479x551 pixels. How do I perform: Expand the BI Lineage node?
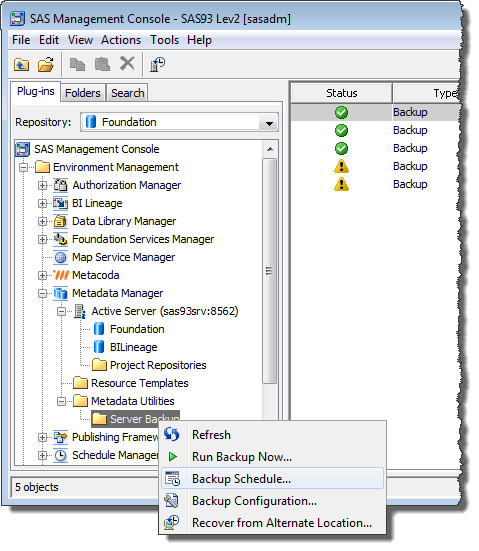(x=43, y=203)
